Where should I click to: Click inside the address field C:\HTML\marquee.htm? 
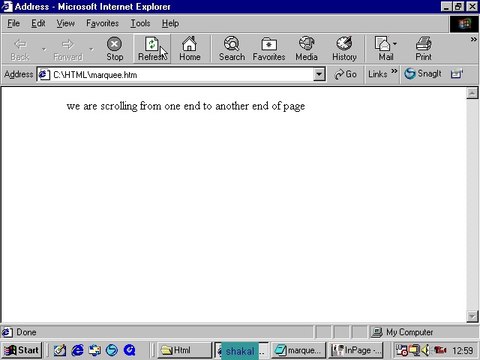pos(182,75)
